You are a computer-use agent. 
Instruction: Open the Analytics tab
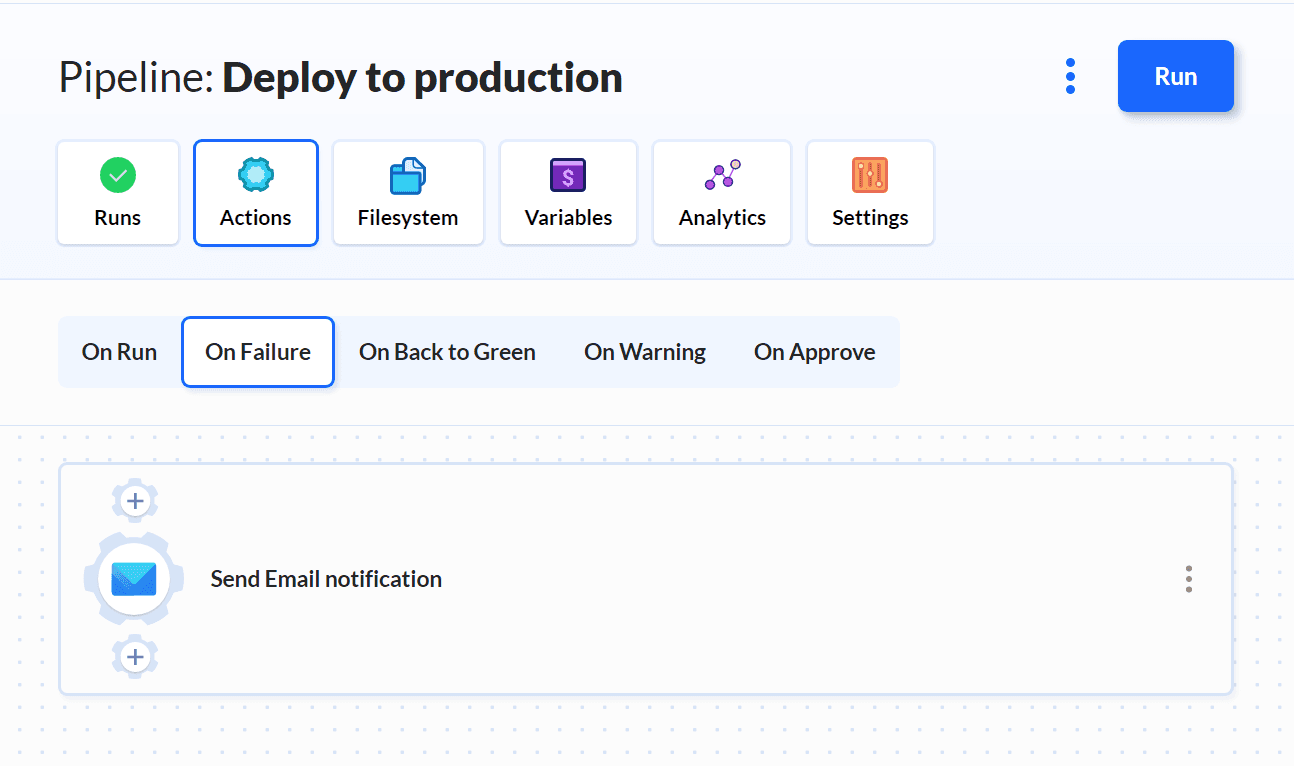click(722, 193)
